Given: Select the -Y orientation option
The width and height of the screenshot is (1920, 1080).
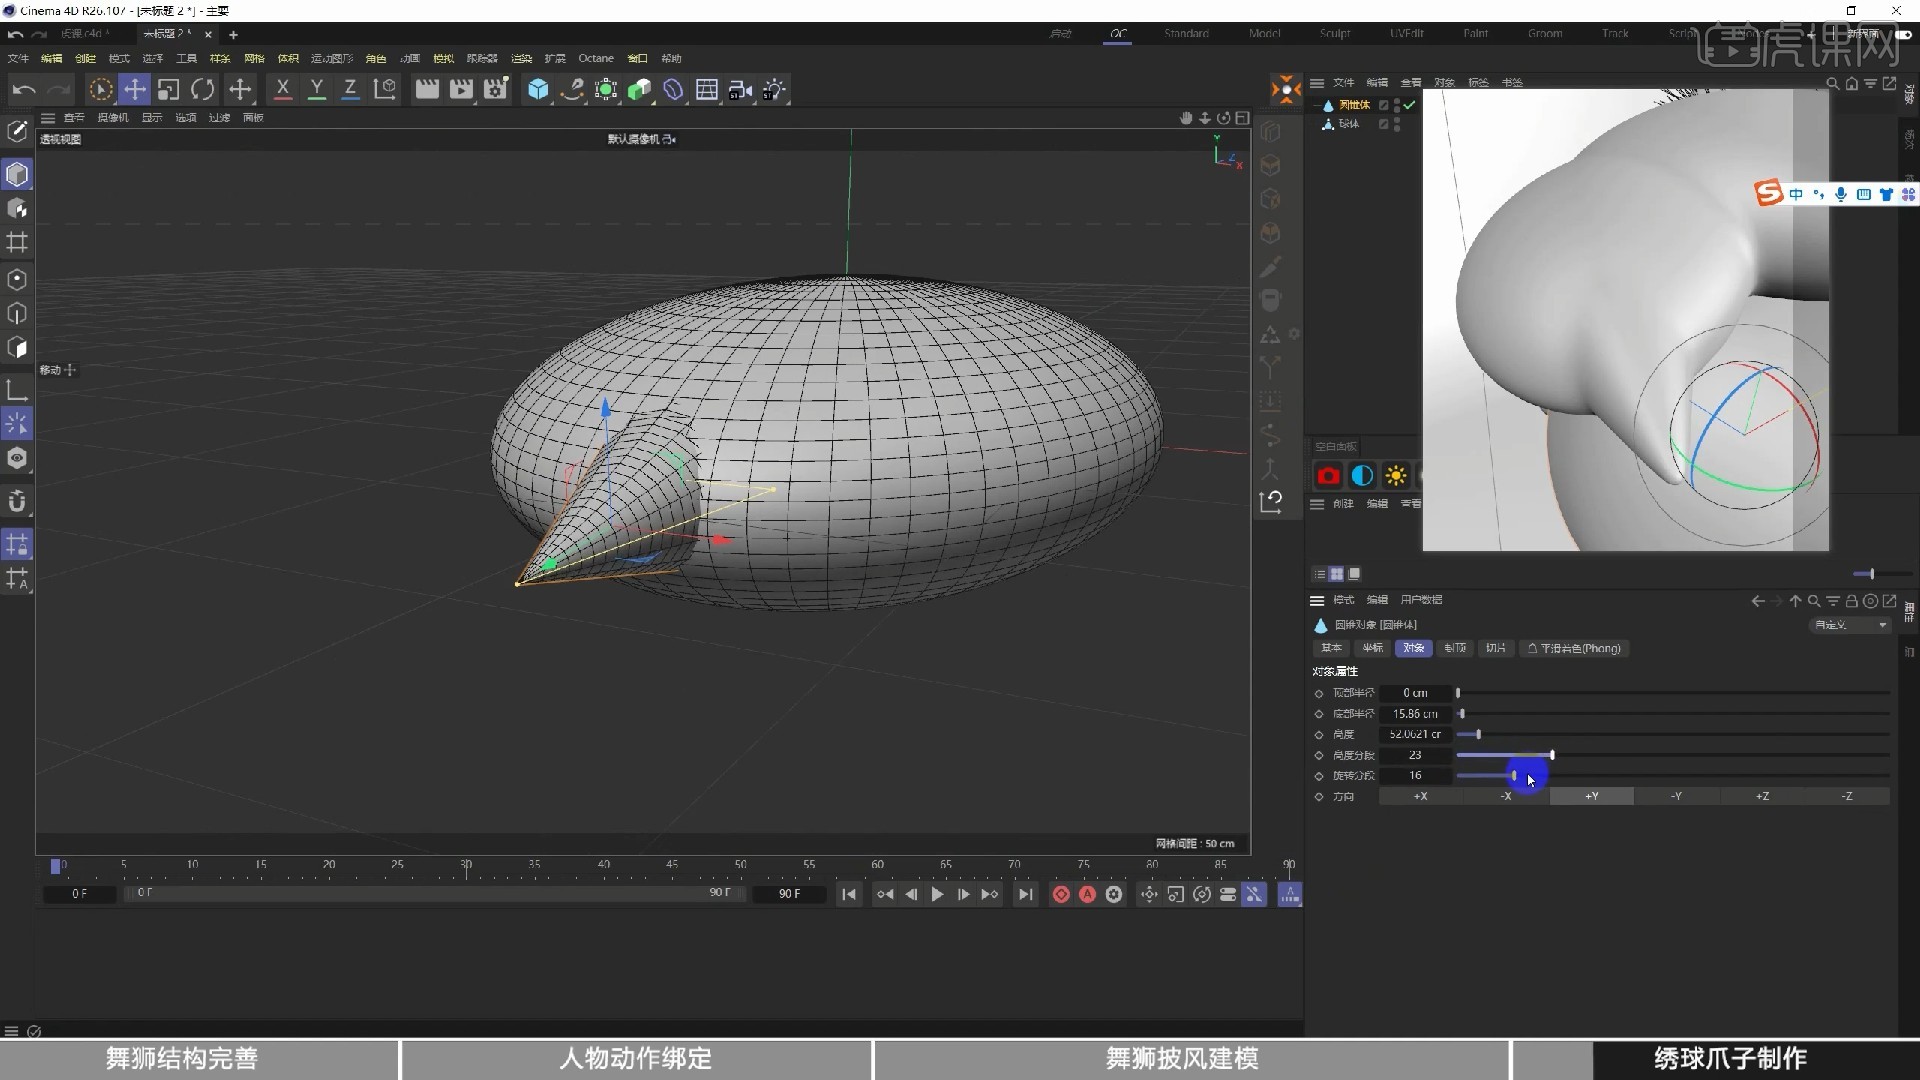Looking at the screenshot, I should (1677, 797).
